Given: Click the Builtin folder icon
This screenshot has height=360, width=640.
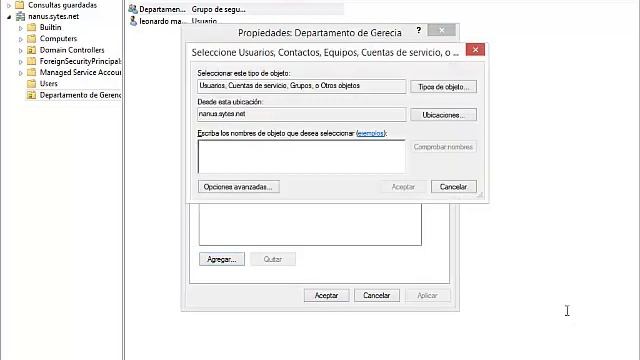Looking at the screenshot, I should tap(31, 27).
